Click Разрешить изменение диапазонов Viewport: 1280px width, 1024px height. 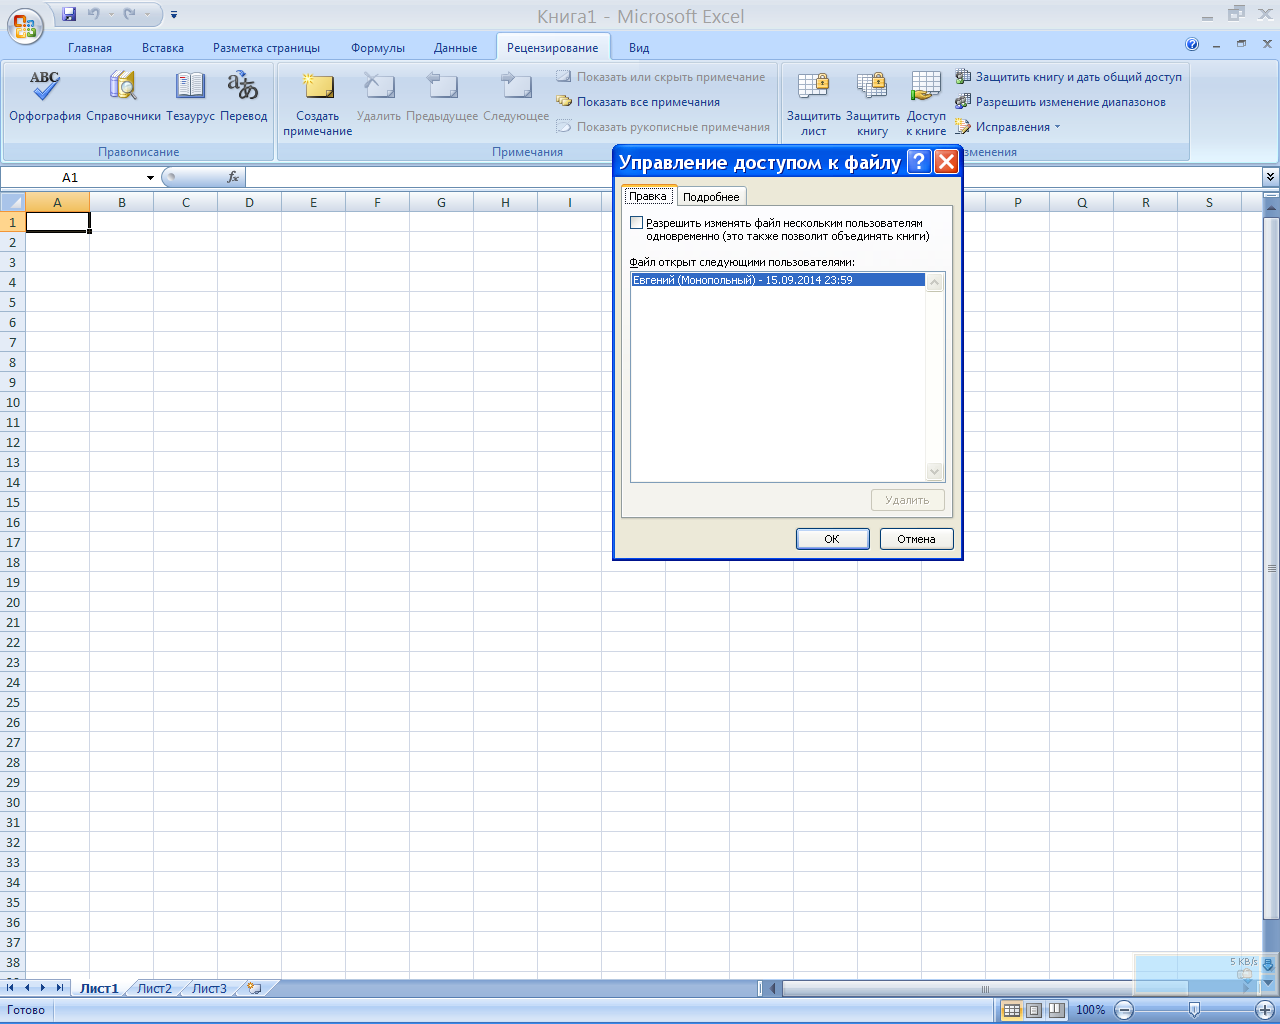coord(1060,102)
